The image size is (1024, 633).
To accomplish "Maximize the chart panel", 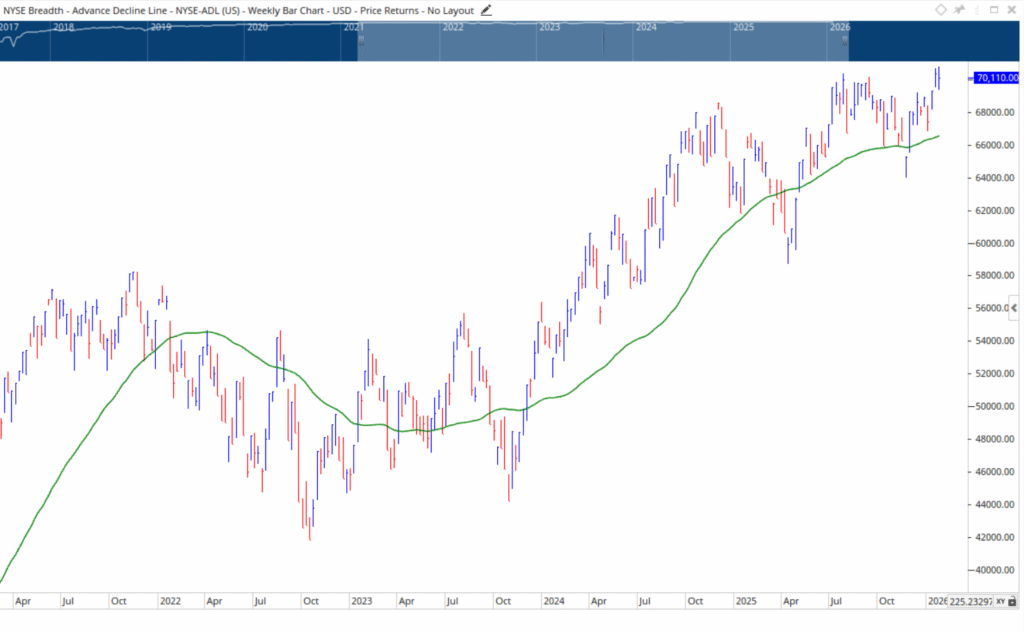I will tap(992, 9).
